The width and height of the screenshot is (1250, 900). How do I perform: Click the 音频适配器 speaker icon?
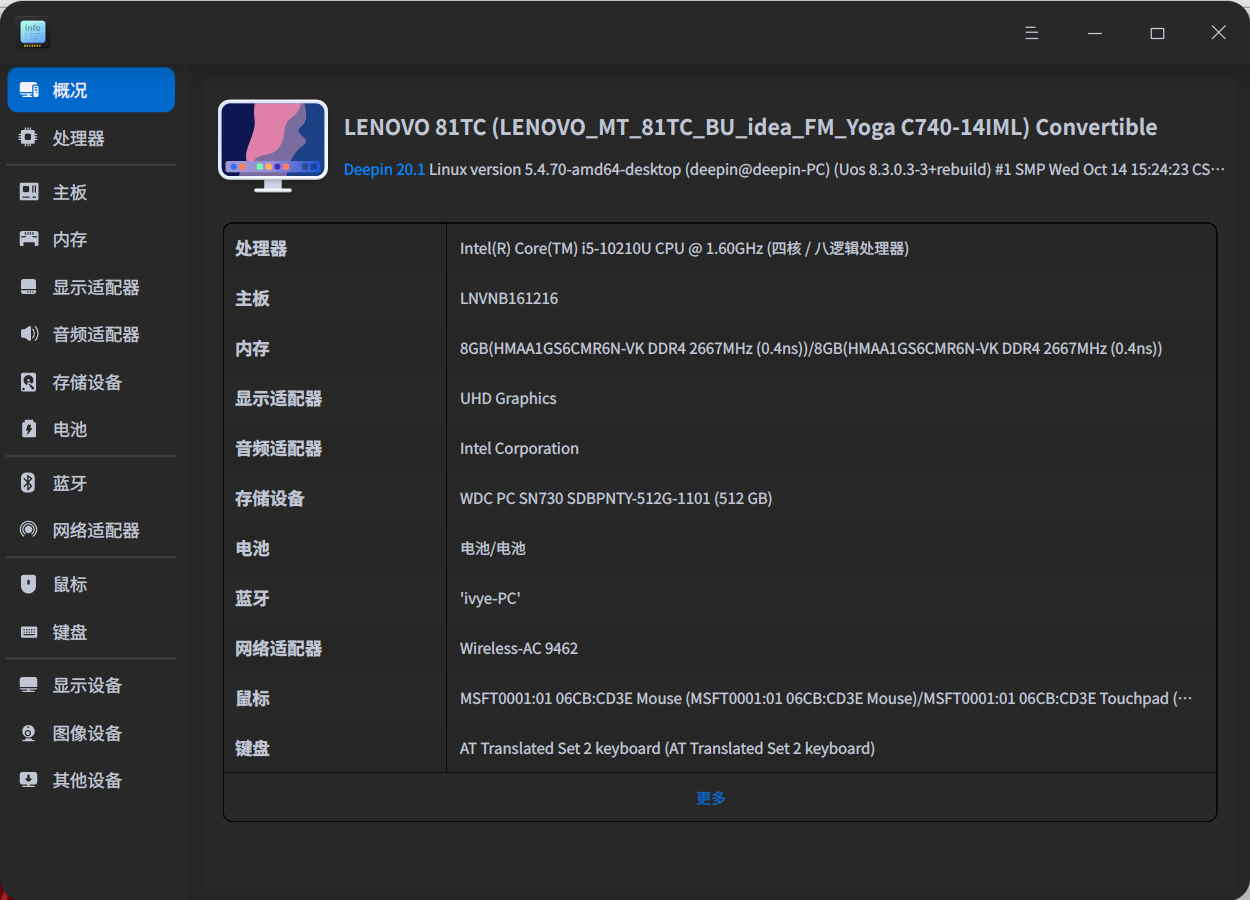[x=29, y=334]
